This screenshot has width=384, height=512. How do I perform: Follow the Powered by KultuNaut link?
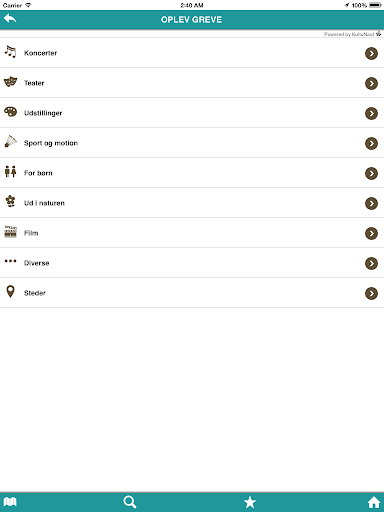pos(353,34)
